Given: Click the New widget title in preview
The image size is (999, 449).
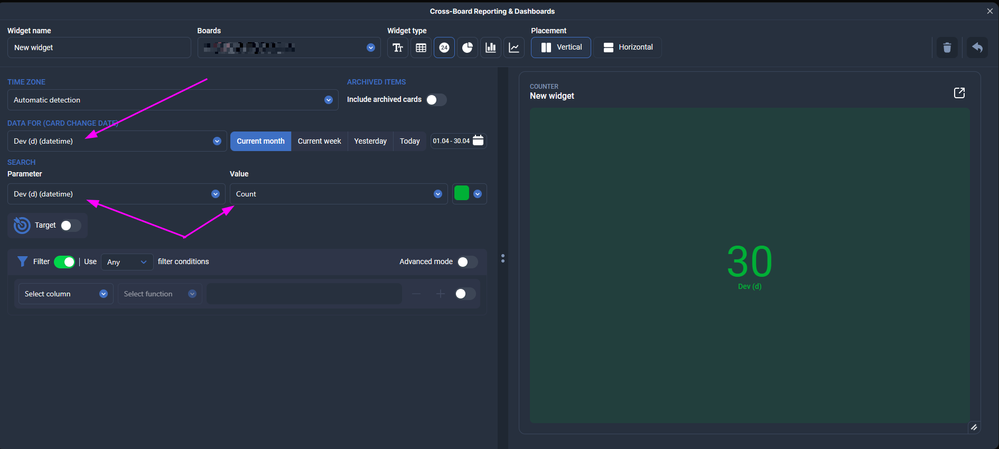Looking at the screenshot, I should 552,96.
